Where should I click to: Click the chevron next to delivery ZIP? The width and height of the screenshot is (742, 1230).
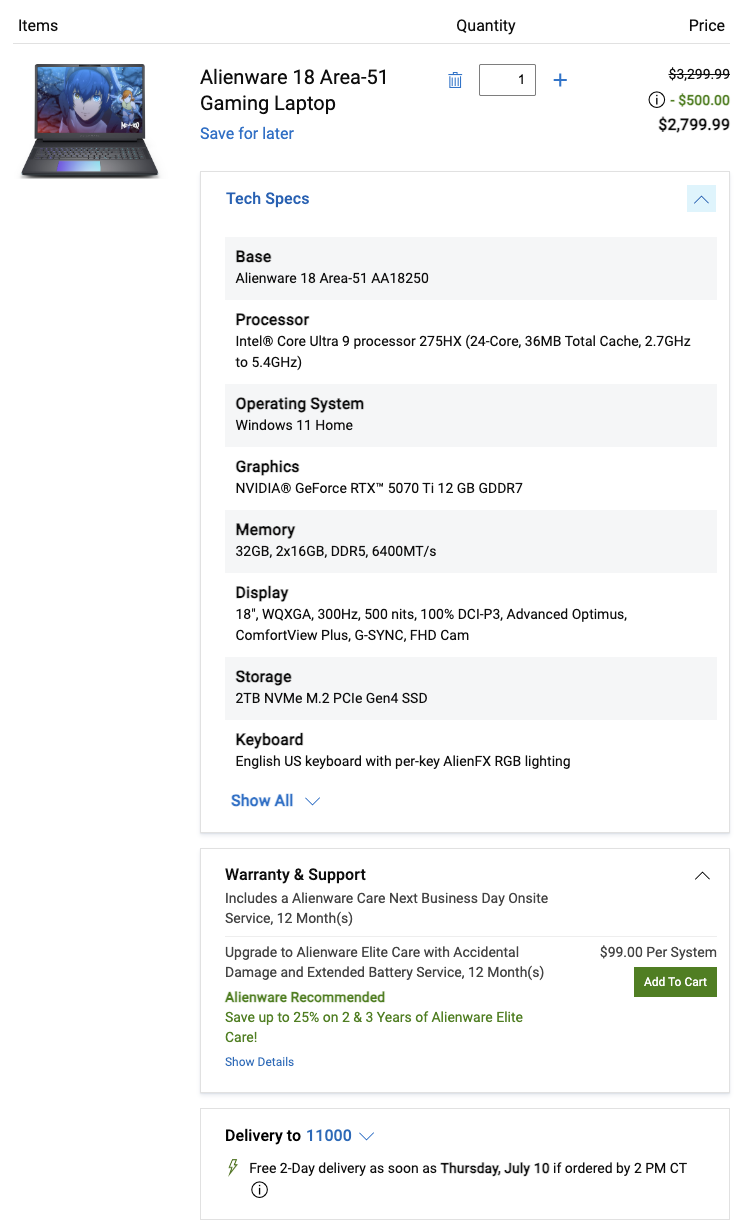click(366, 1136)
